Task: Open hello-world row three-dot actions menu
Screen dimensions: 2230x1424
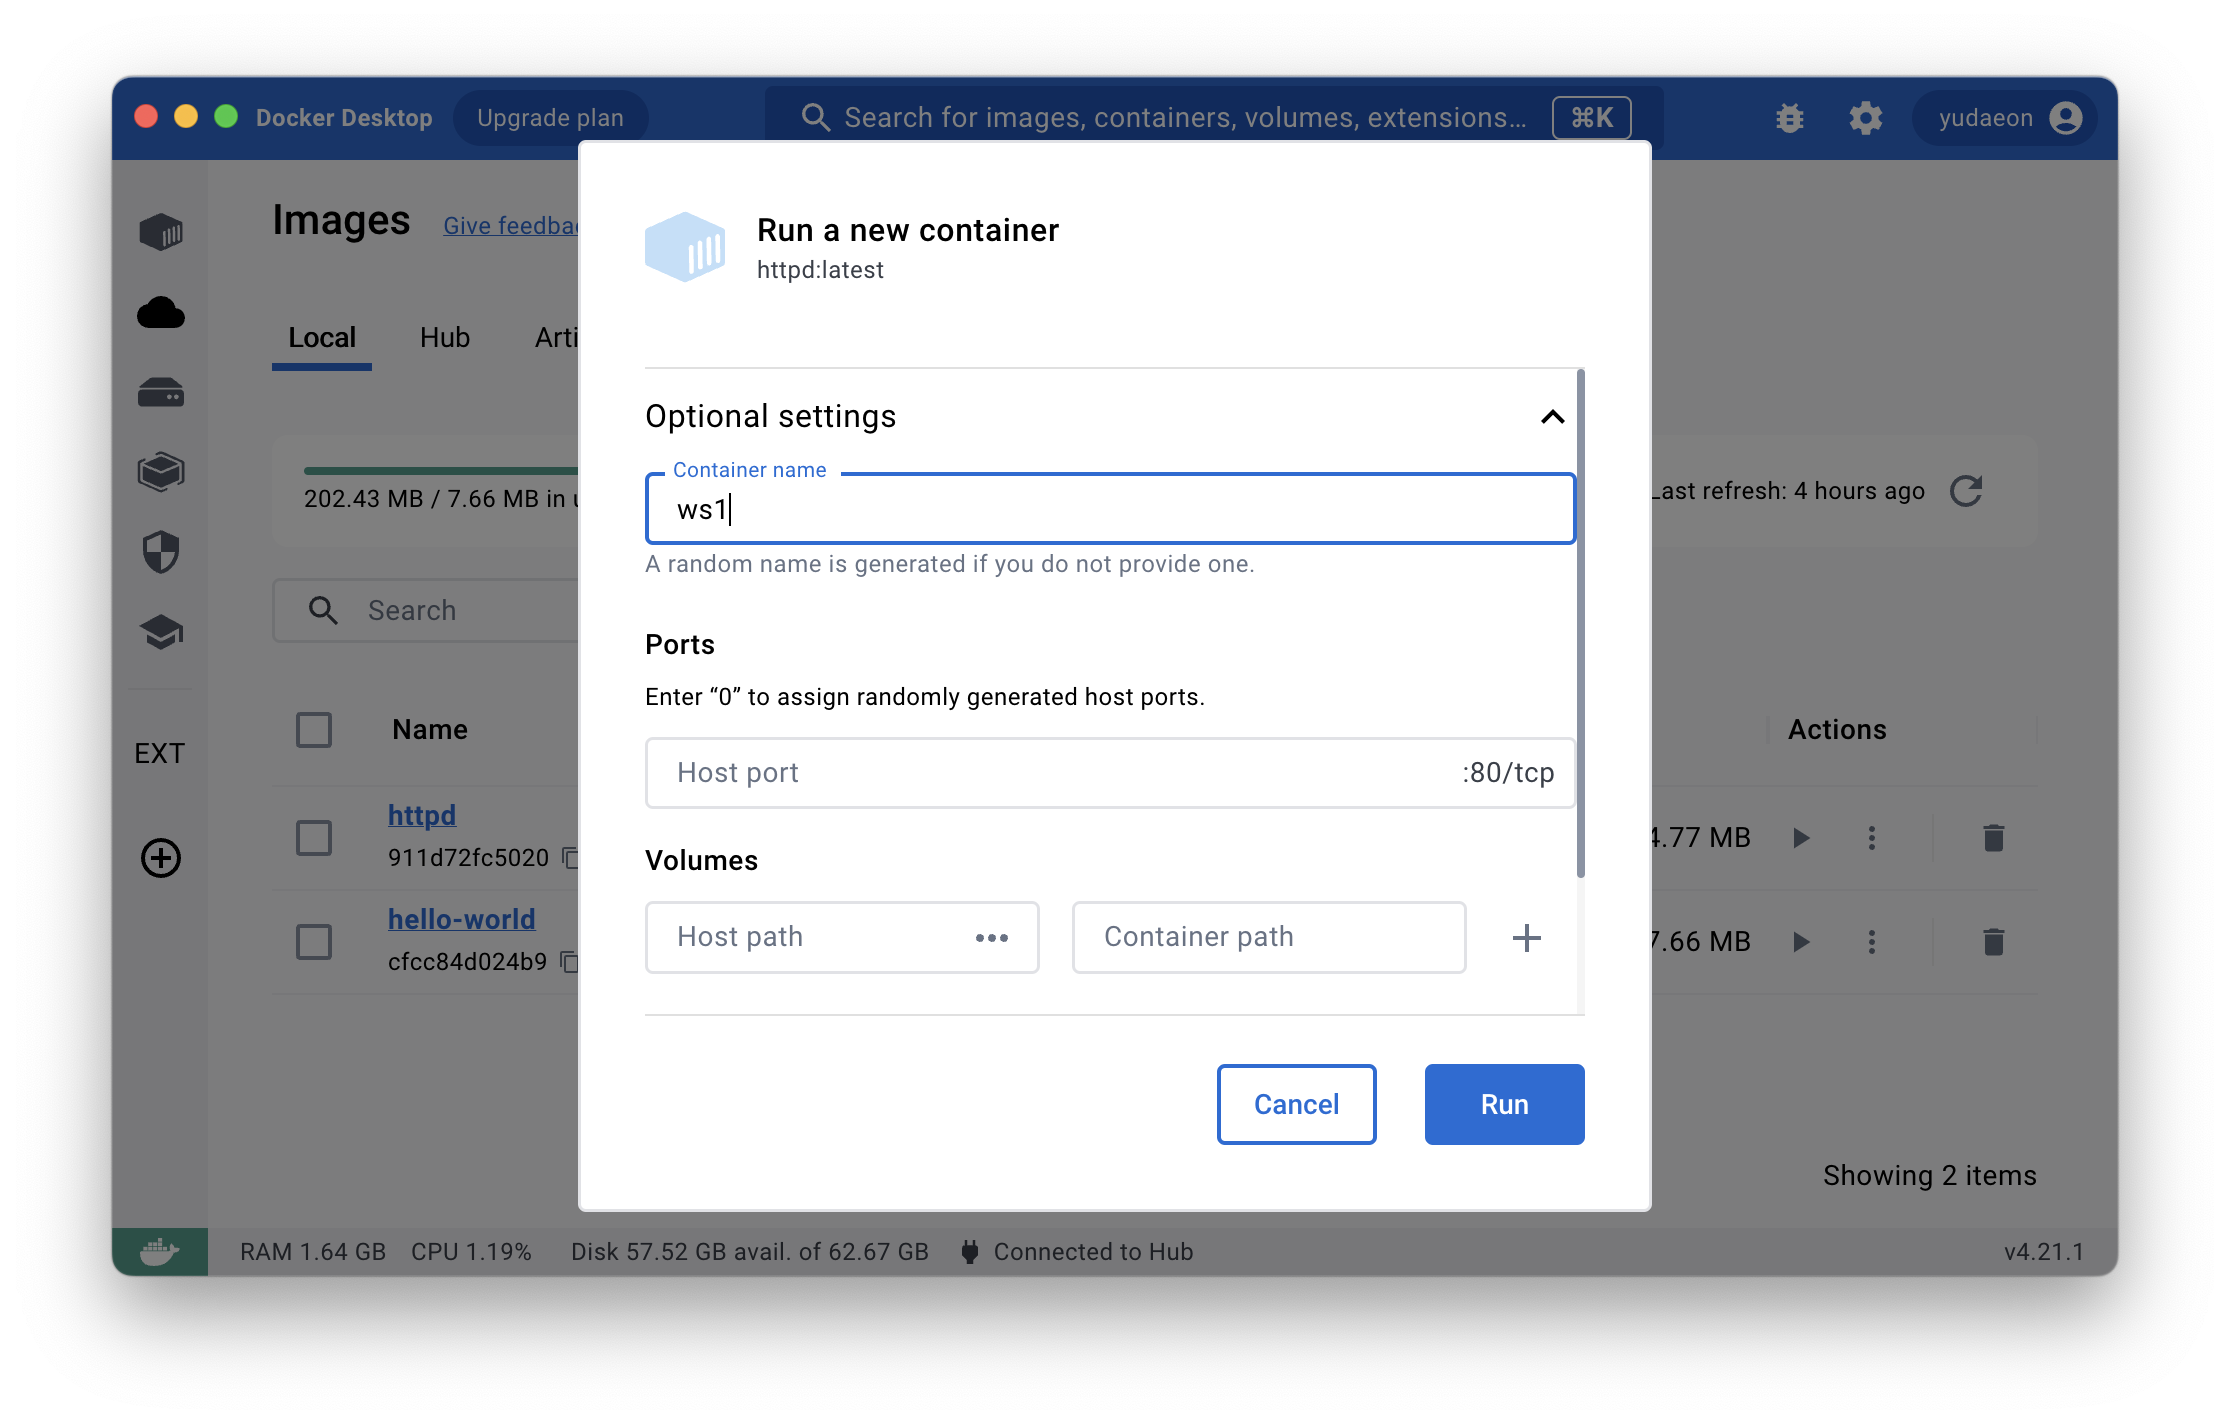Action: click(x=1872, y=942)
